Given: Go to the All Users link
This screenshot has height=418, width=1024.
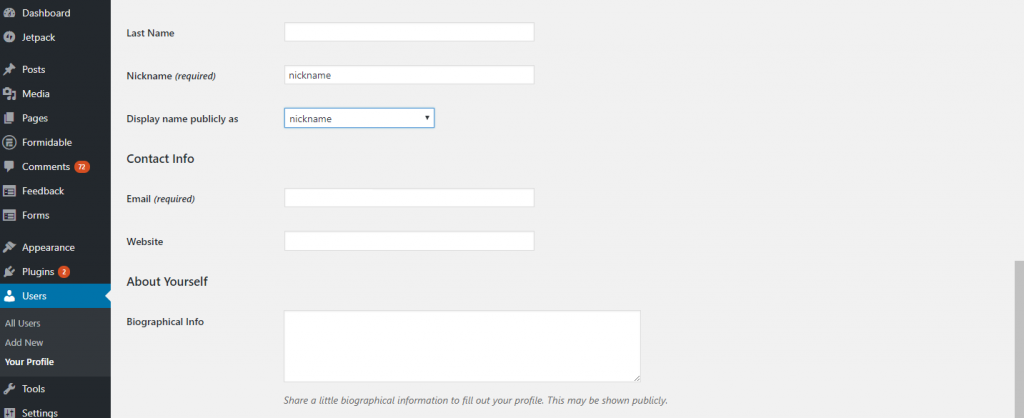Looking at the screenshot, I should click(22, 323).
